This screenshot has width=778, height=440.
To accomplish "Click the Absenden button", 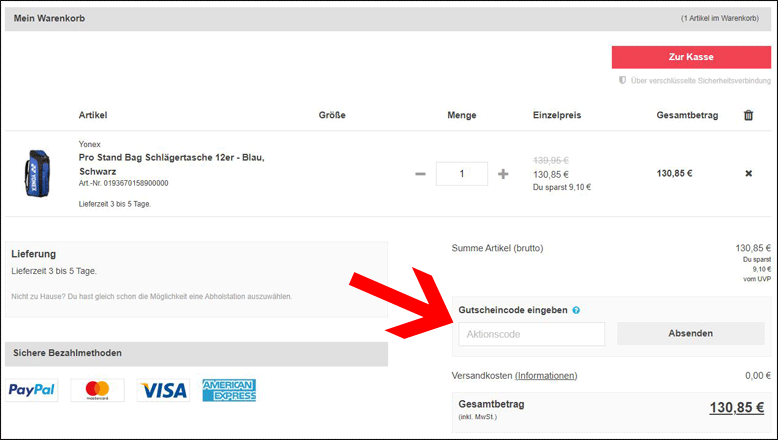I will pos(691,333).
